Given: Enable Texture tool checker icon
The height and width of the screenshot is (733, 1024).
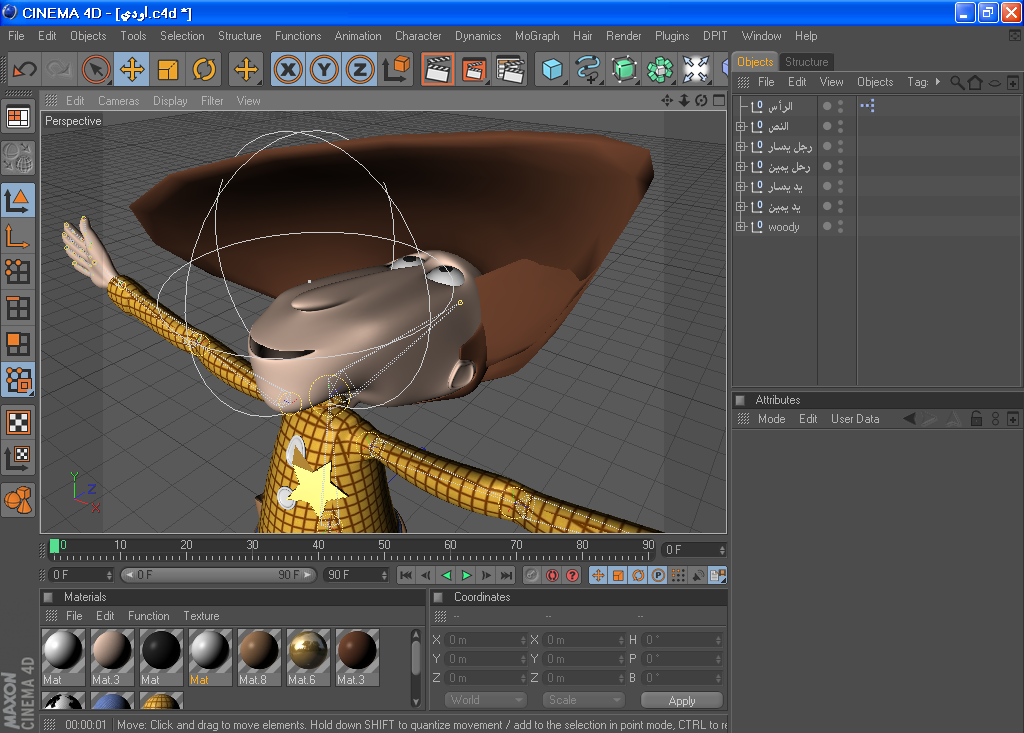Looking at the screenshot, I should pos(18,423).
